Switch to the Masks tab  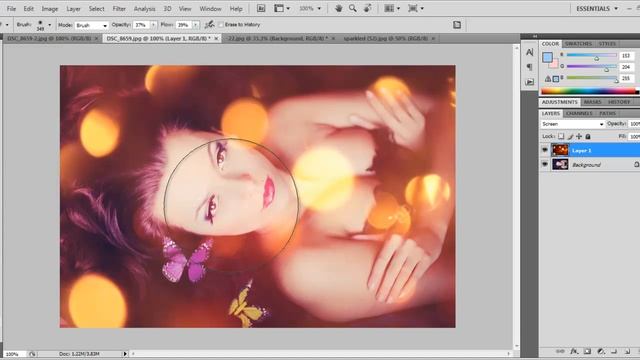click(x=592, y=102)
